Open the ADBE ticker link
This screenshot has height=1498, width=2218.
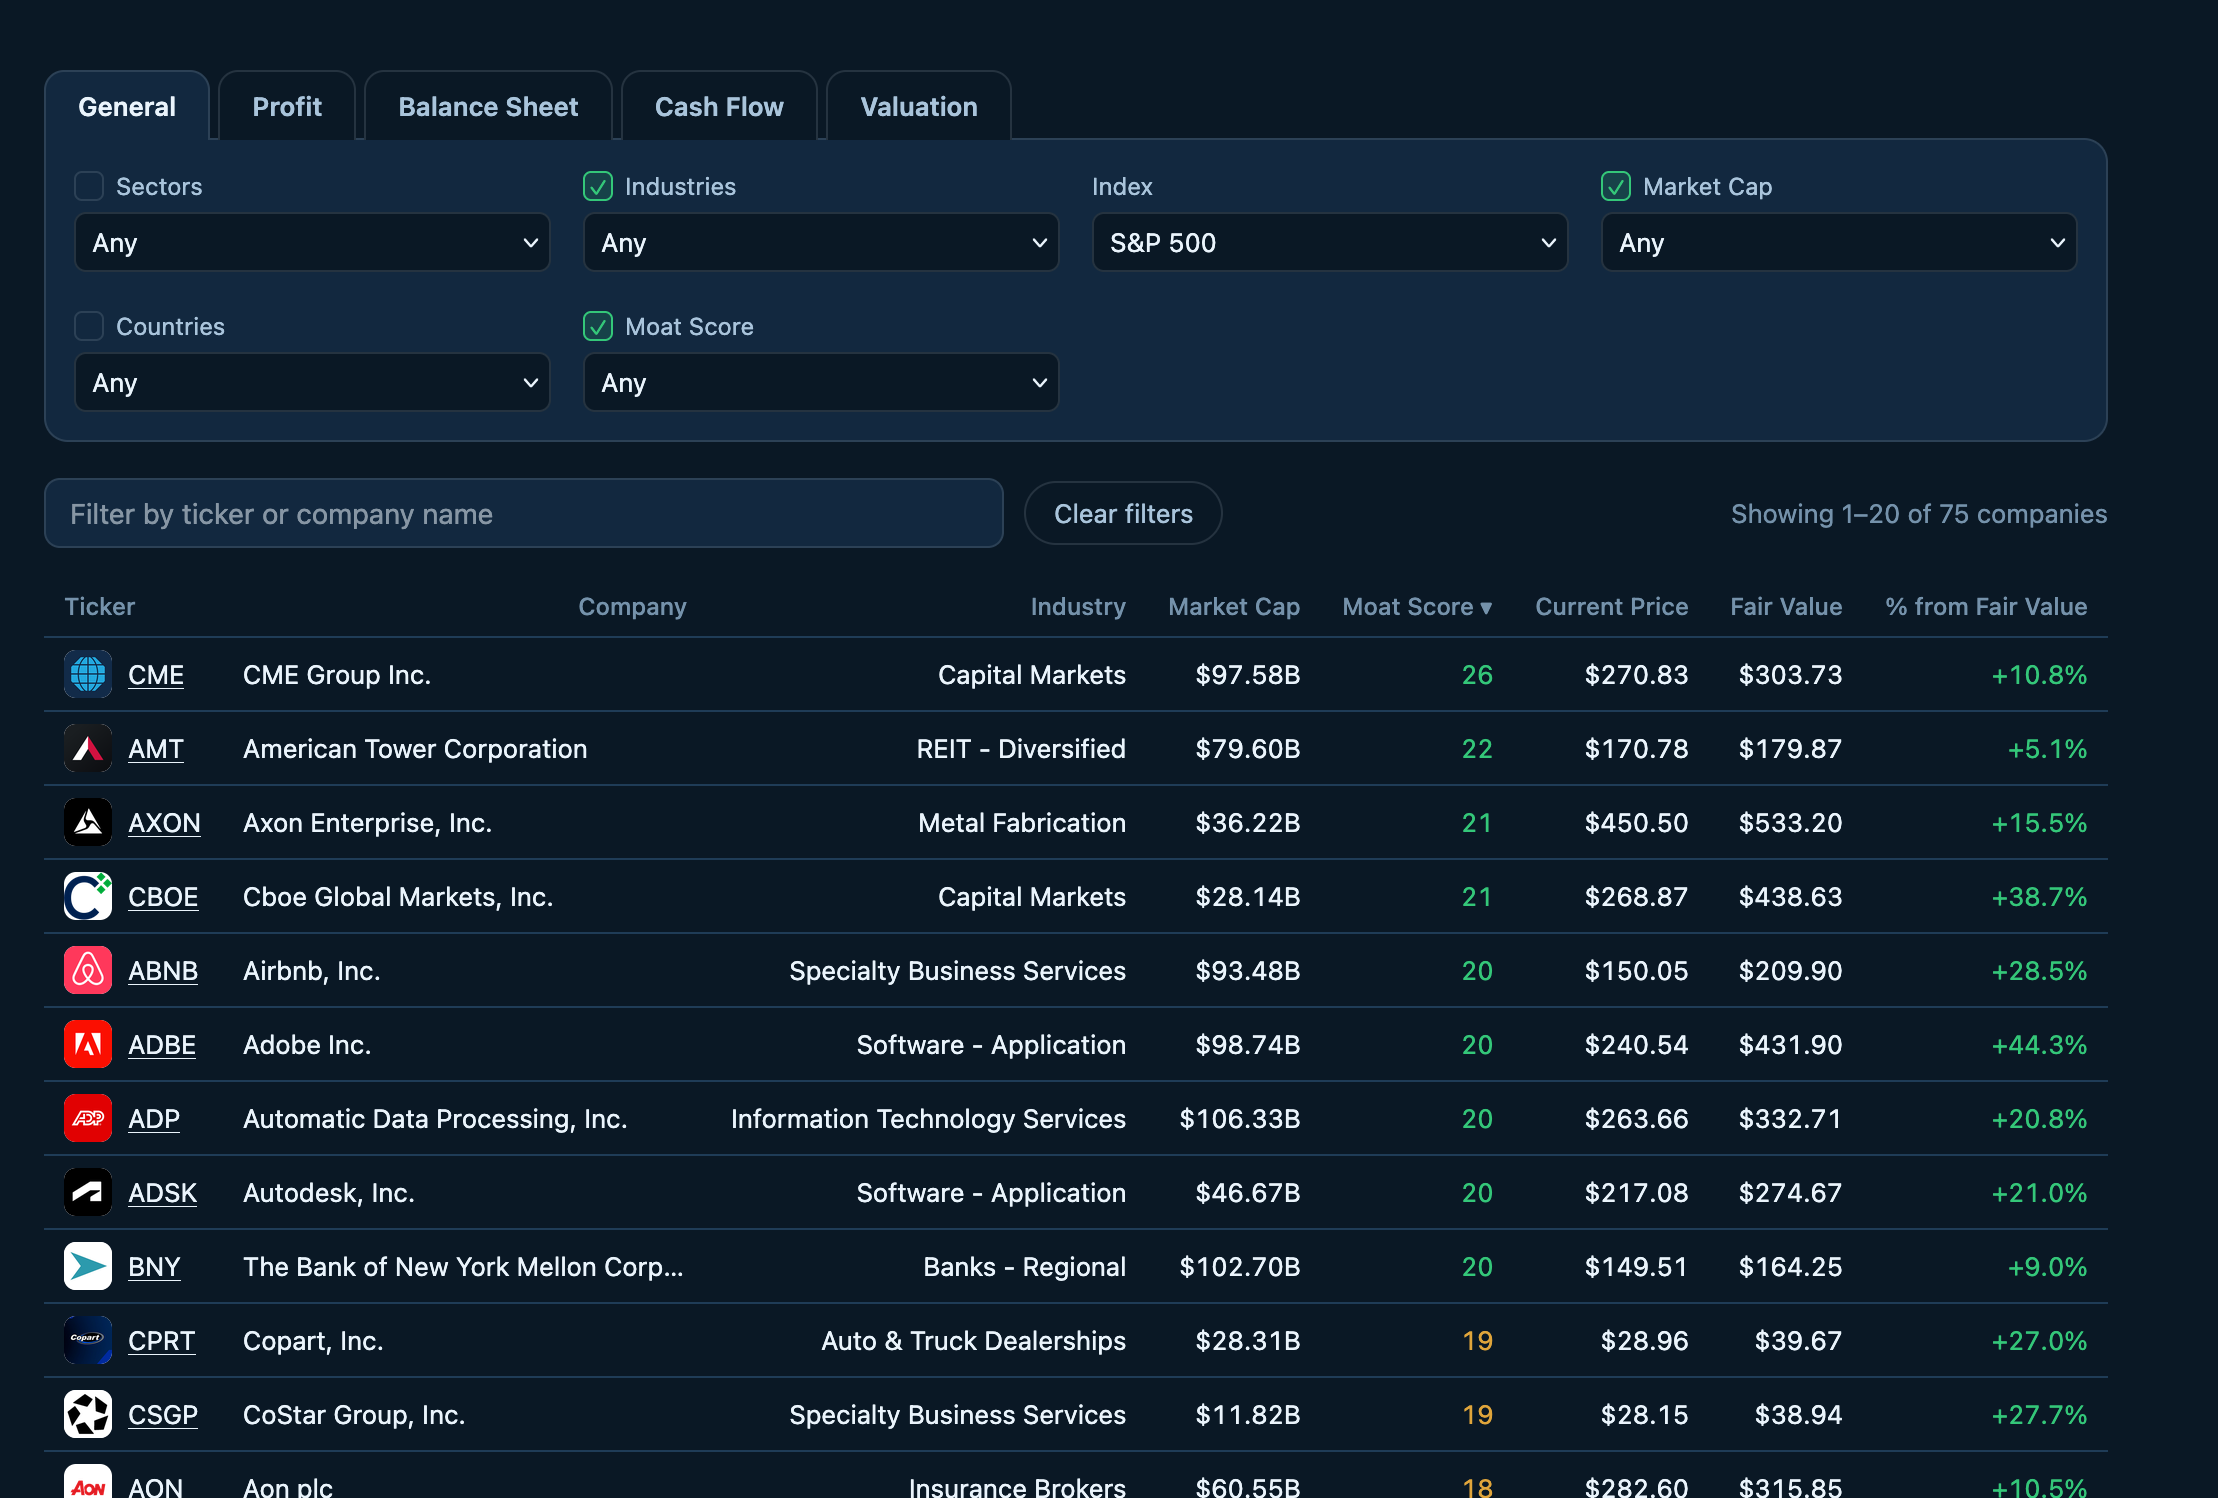(x=162, y=1045)
